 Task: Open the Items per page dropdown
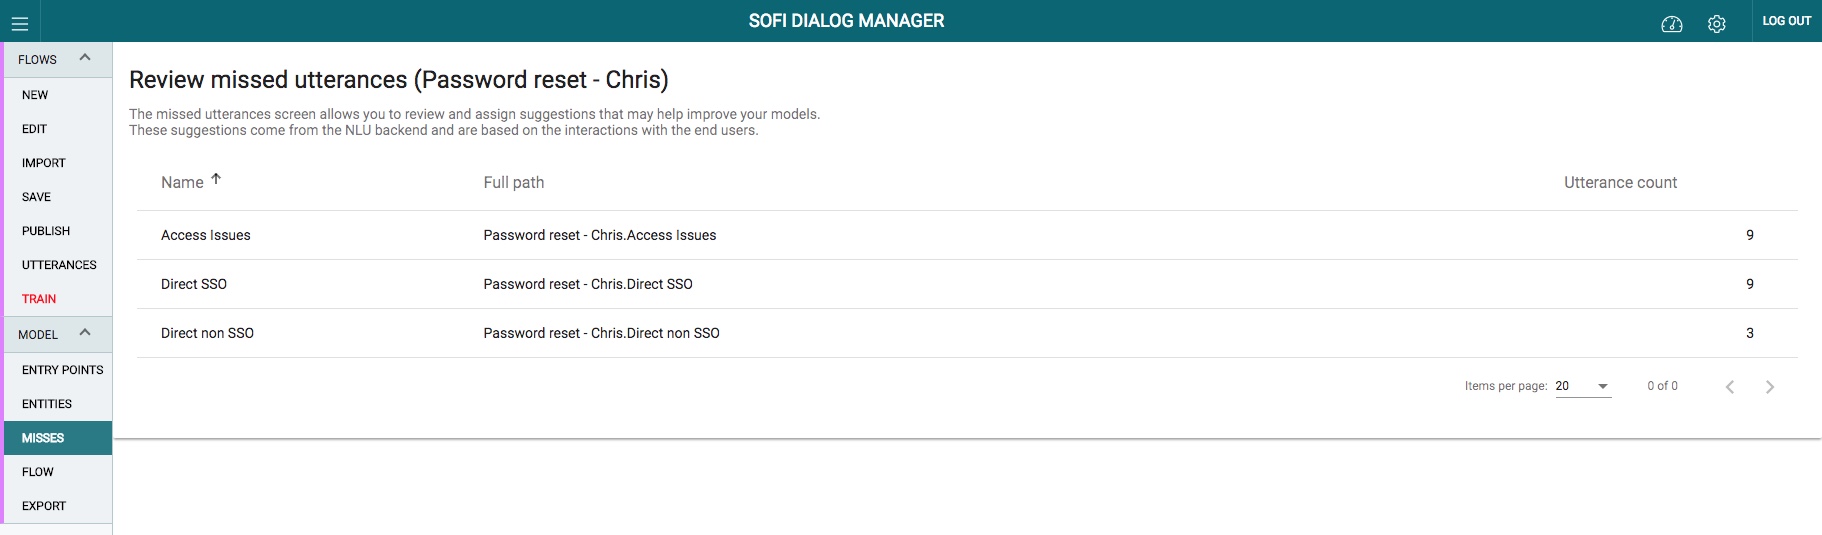click(x=1583, y=386)
